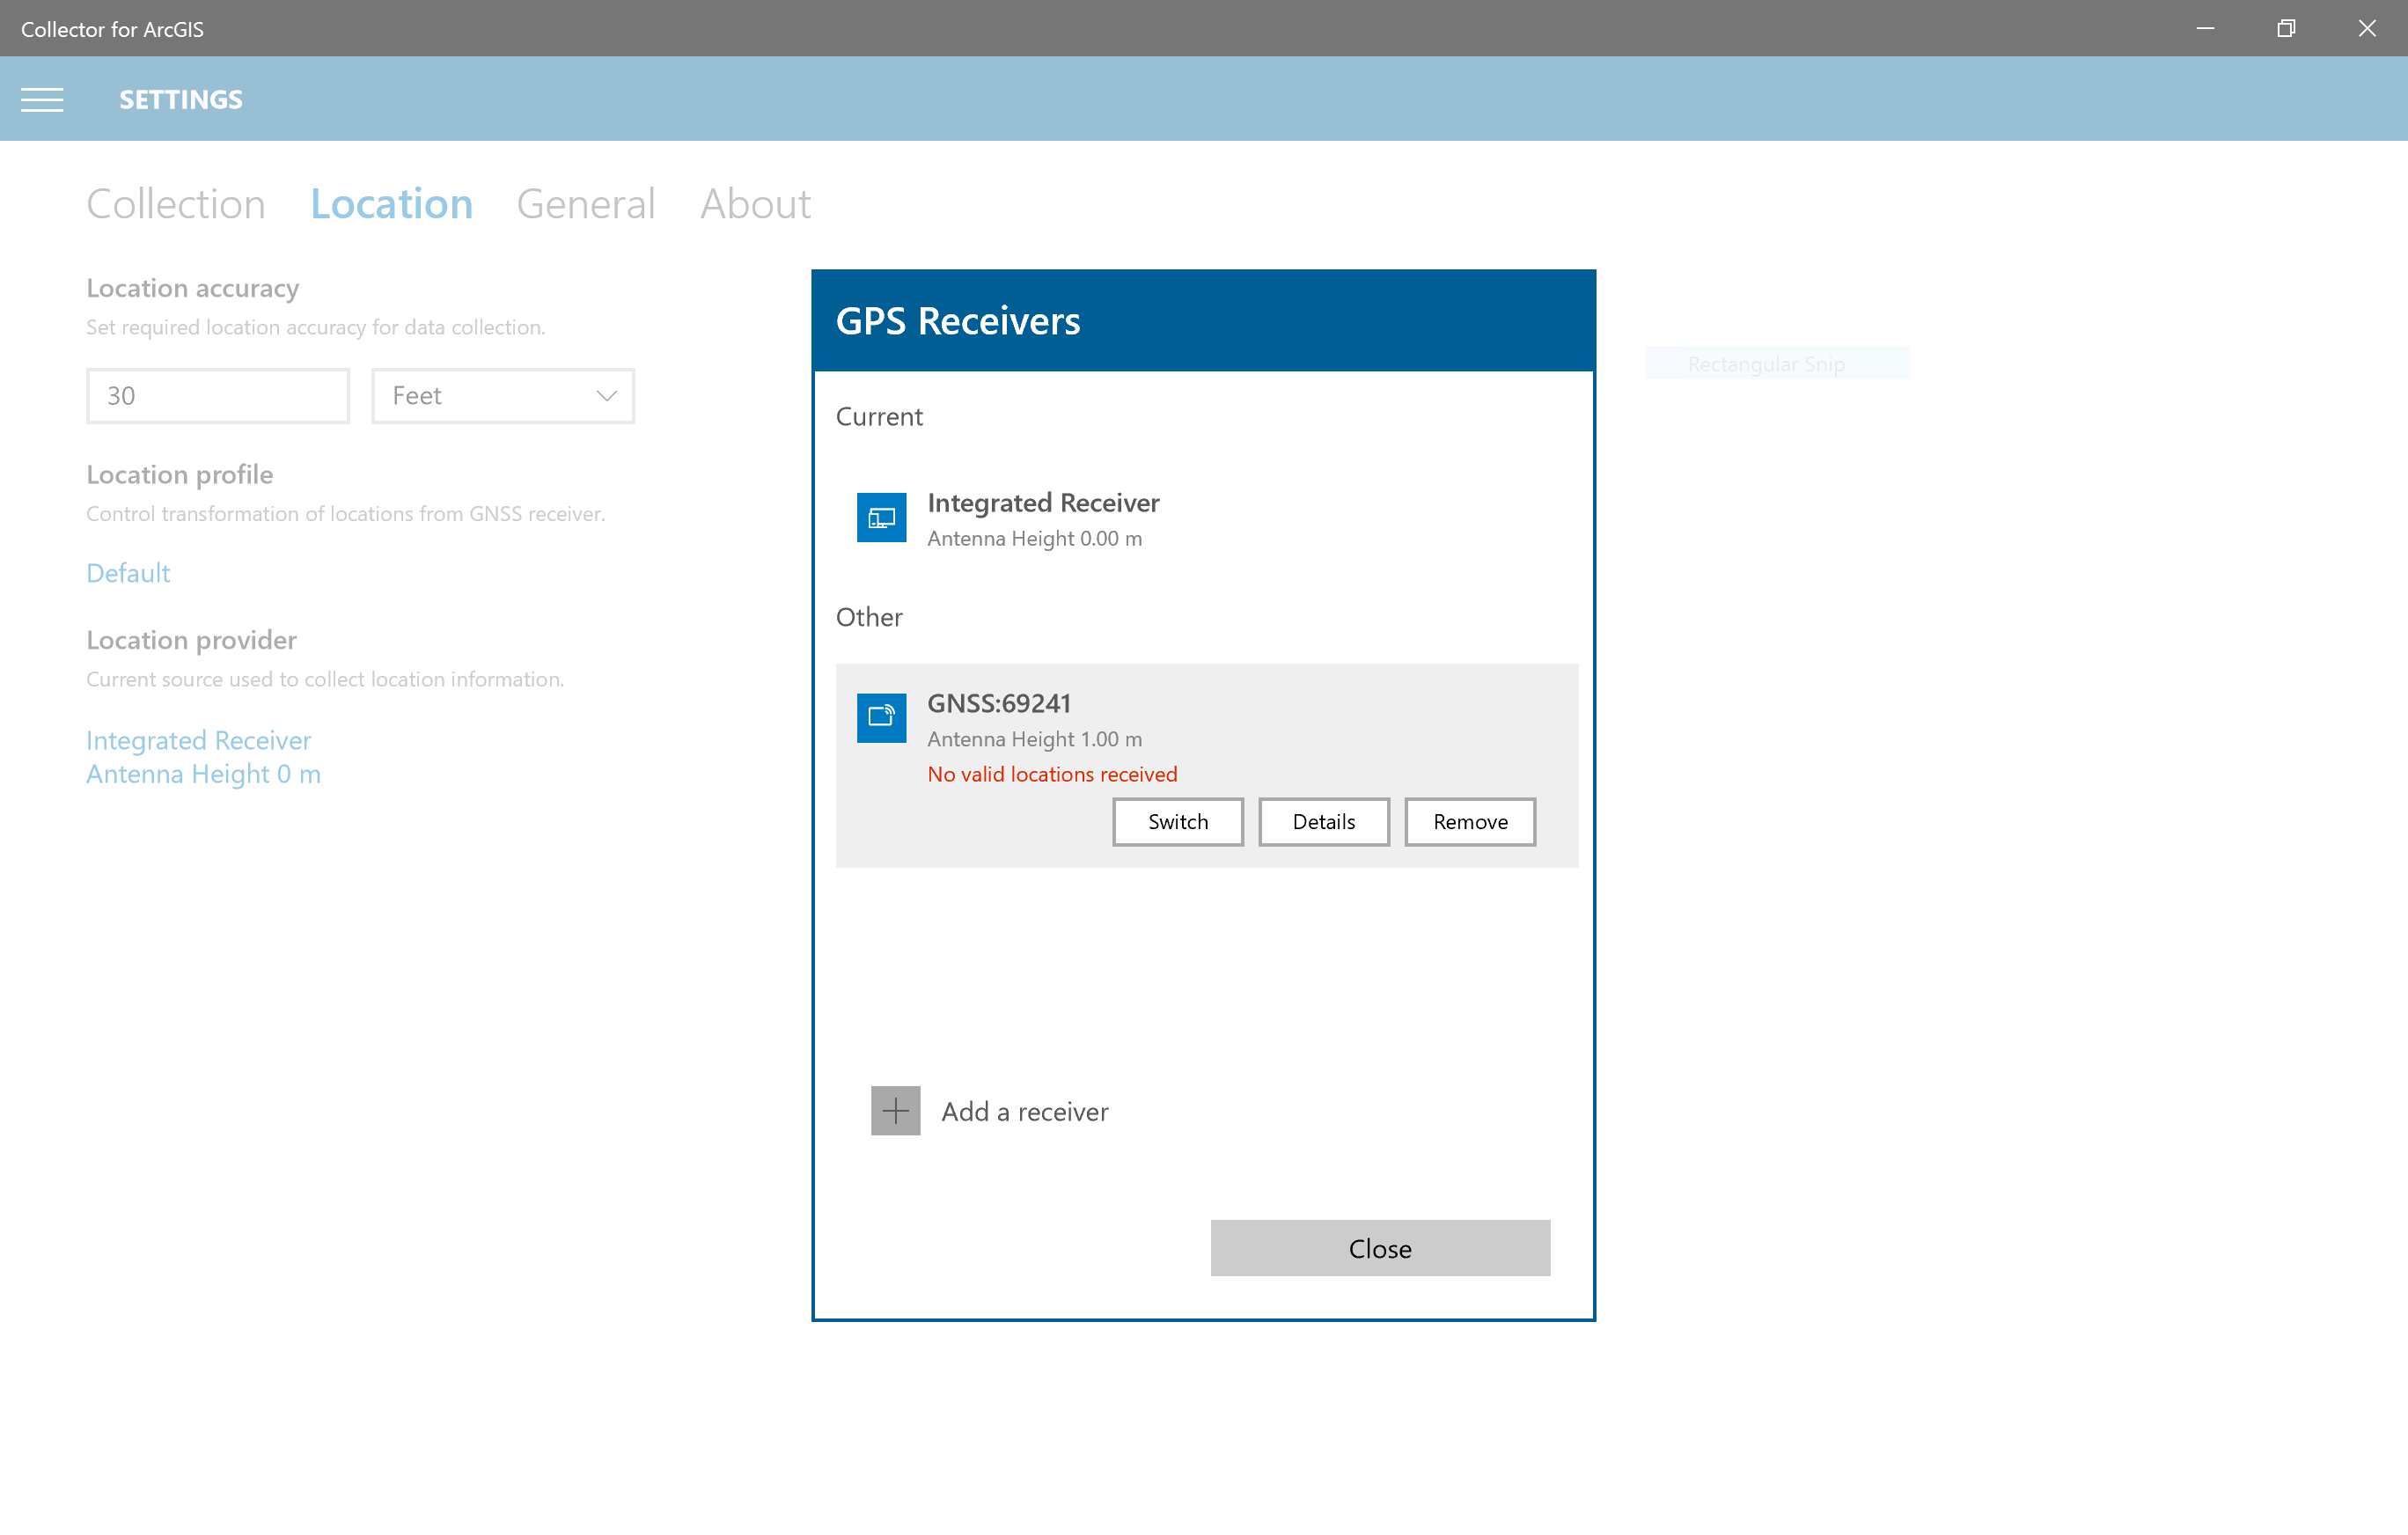Click the Location provider heading
Image resolution: width=2408 pixels, height=1535 pixels.
point(191,640)
